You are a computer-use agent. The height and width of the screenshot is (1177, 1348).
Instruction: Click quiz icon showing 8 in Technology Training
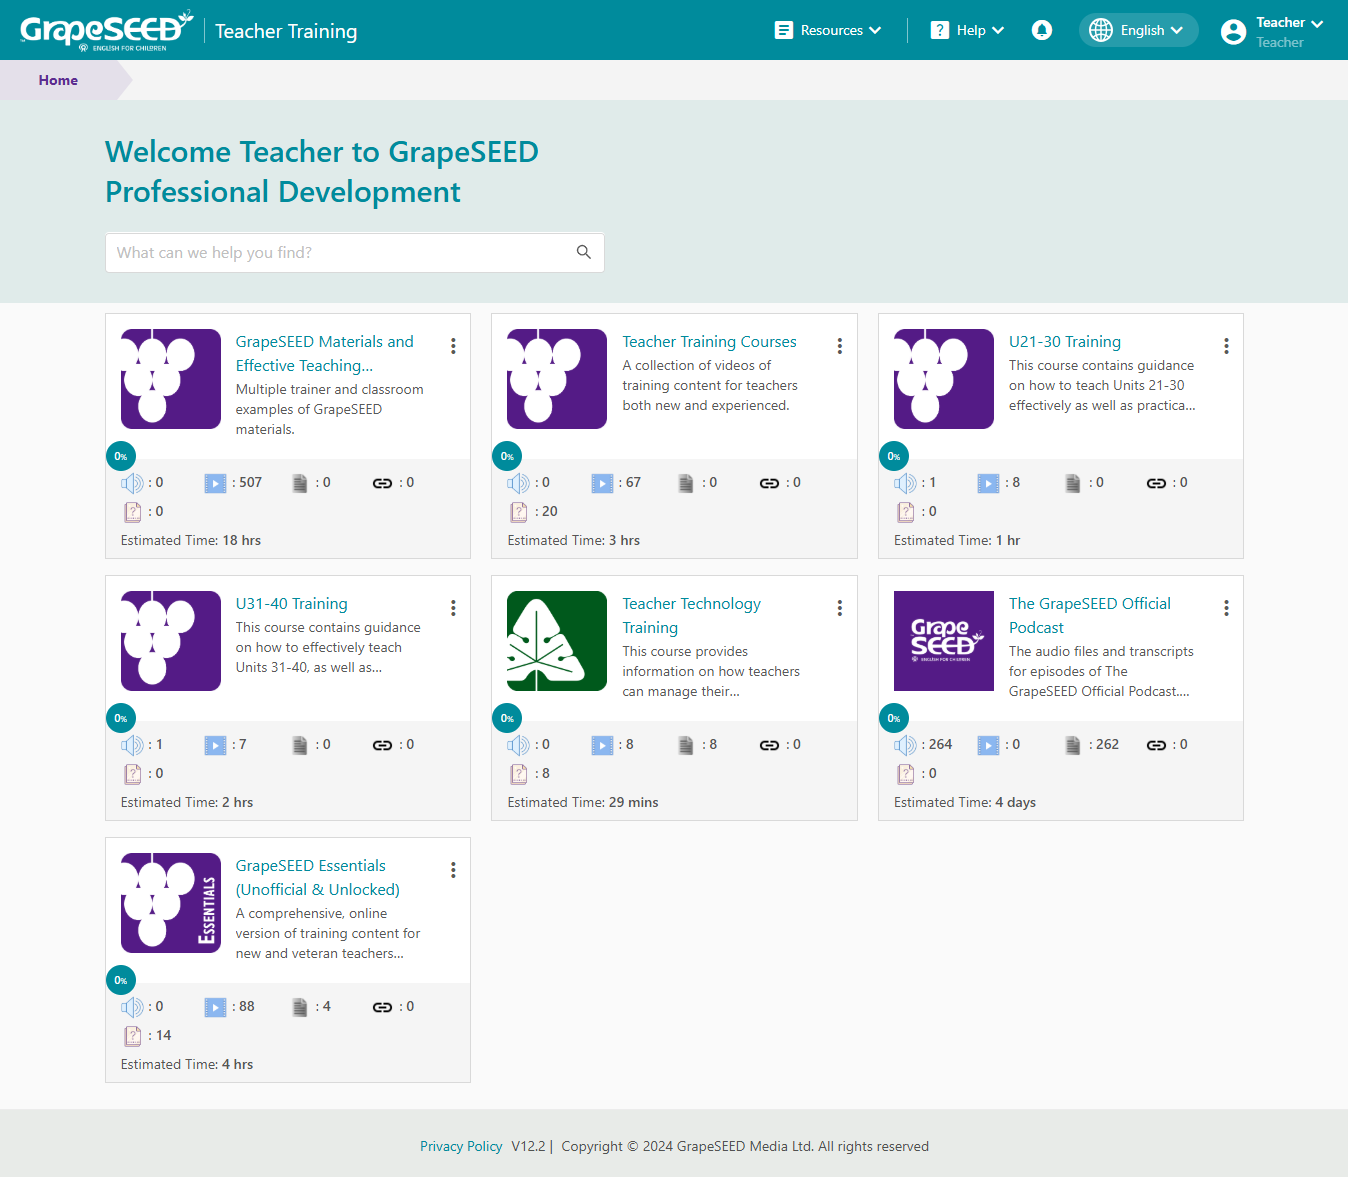click(518, 774)
